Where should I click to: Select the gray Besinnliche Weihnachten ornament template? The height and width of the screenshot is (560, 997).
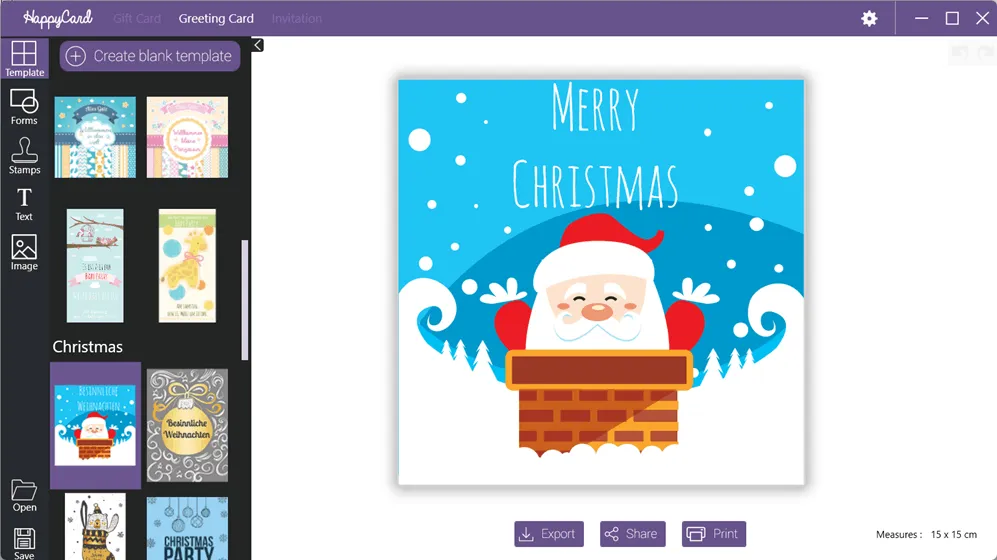188,425
